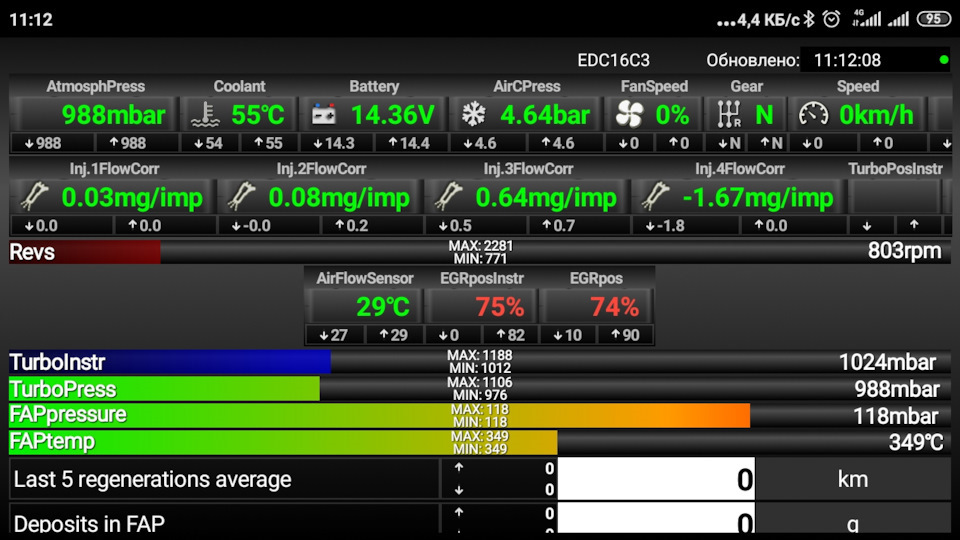Image resolution: width=960 pixels, height=540 pixels.
Task: Tap the -1.67mg/imp injector 4 value
Action: click(x=758, y=197)
